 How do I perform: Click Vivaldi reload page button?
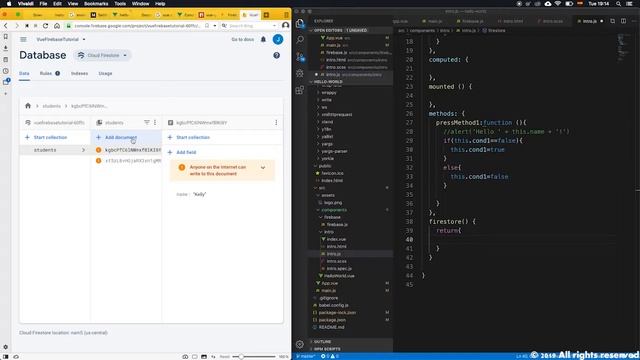(x=45, y=26)
